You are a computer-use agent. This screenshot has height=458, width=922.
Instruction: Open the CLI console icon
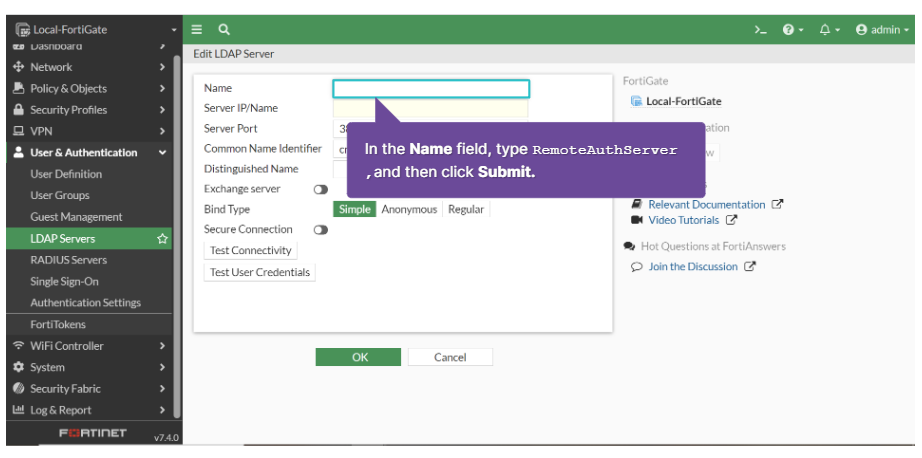click(x=761, y=30)
